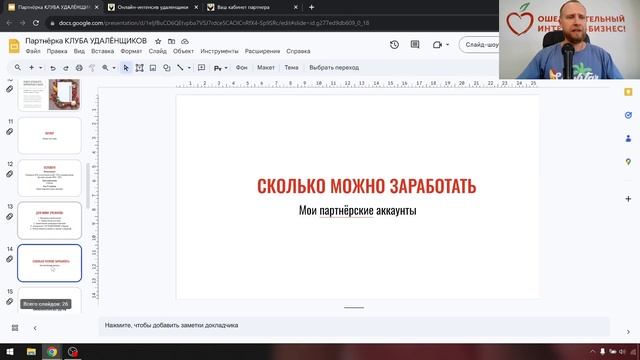Click subtitle Мои партнёрские аккаунты
The width and height of the screenshot is (640, 360).
(358, 211)
